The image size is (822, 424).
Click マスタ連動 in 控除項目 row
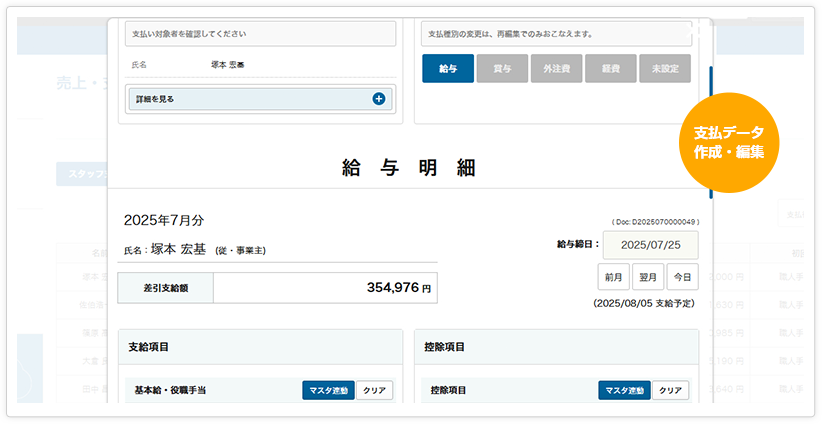pyautogui.click(x=624, y=390)
